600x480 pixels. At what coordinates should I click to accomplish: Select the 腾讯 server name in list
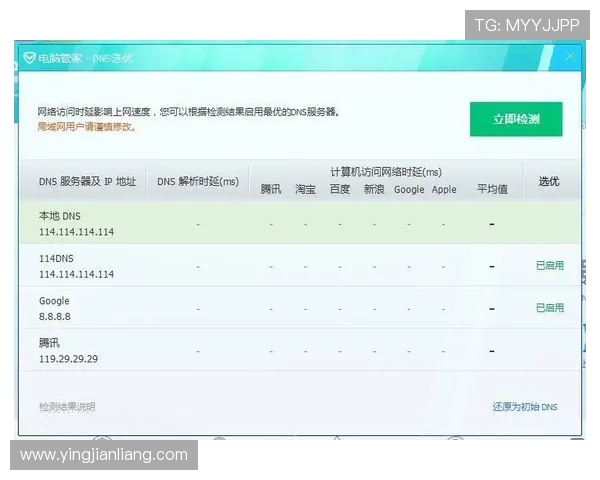[x=49, y=343]
